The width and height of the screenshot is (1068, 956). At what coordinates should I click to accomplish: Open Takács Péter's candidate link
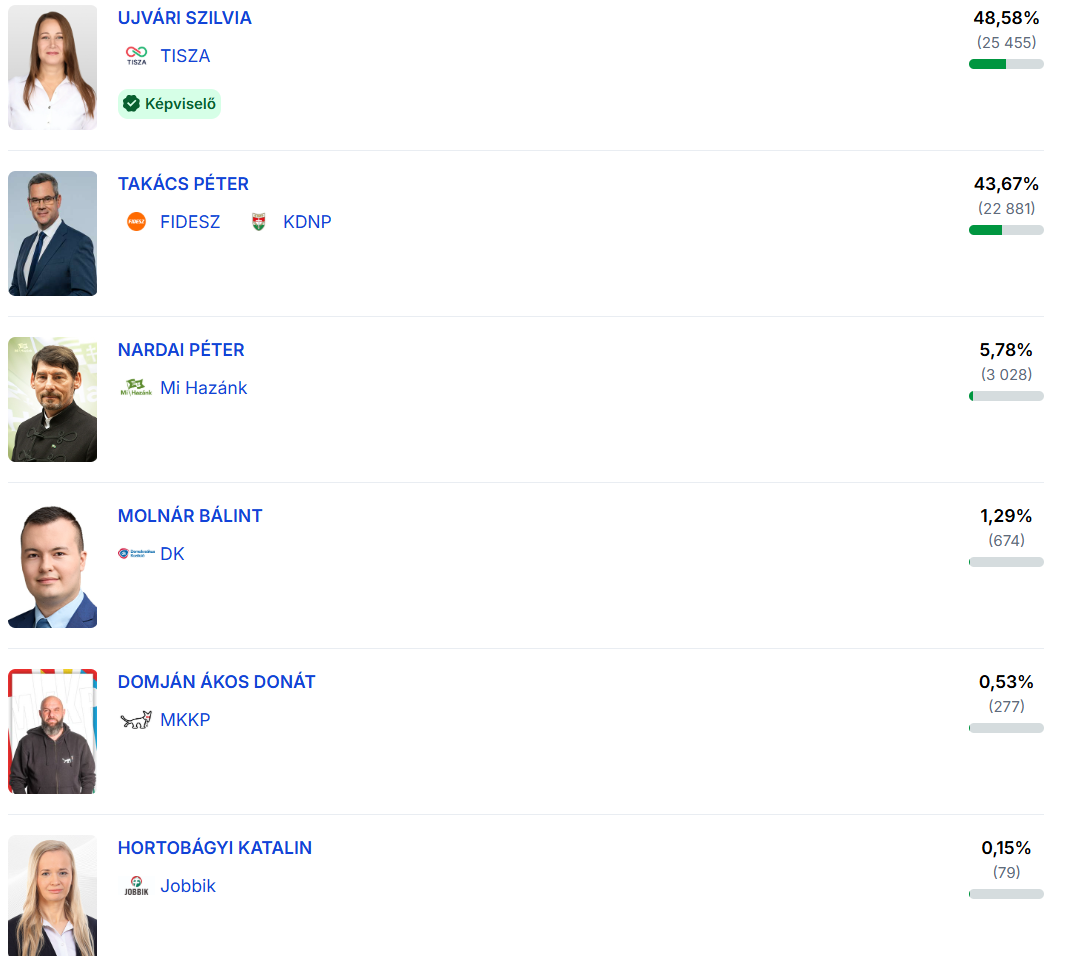183,184
